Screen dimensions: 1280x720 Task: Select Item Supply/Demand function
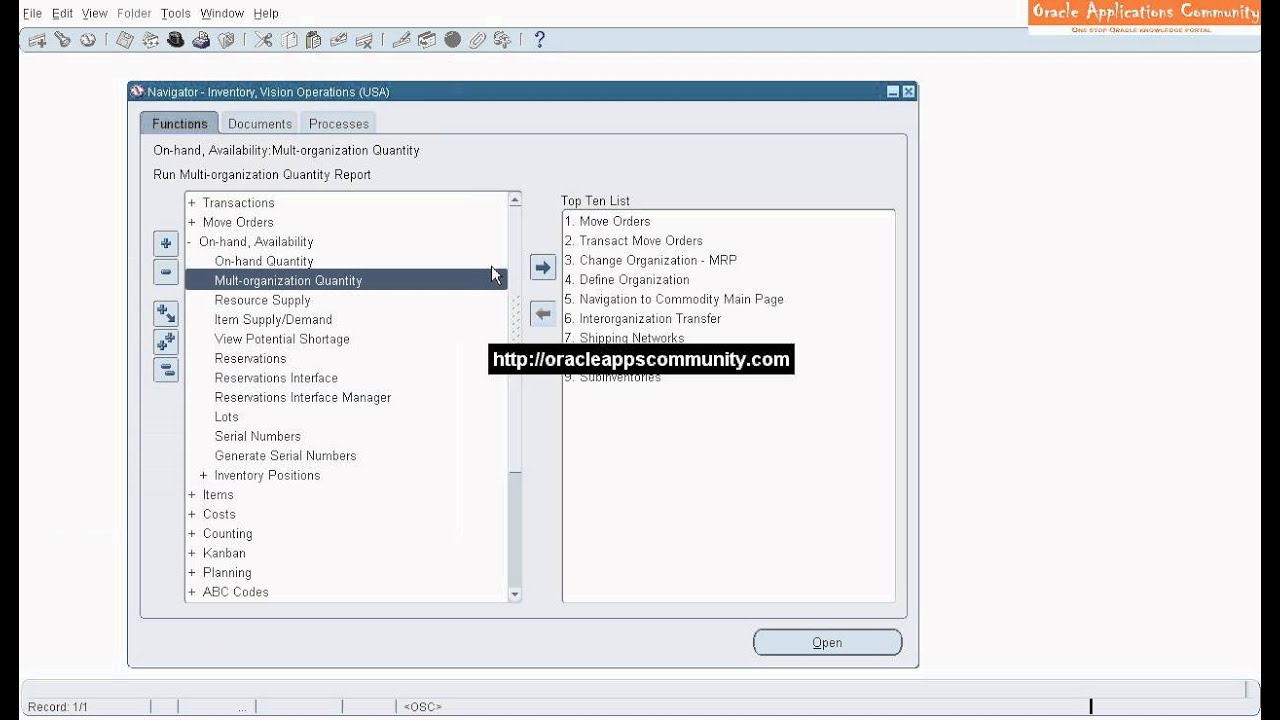[x=273, y=320]
